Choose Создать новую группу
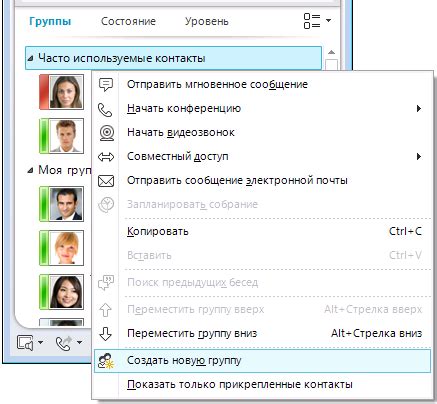The width and height of the screenshot is (437, 404). point(262,360)
